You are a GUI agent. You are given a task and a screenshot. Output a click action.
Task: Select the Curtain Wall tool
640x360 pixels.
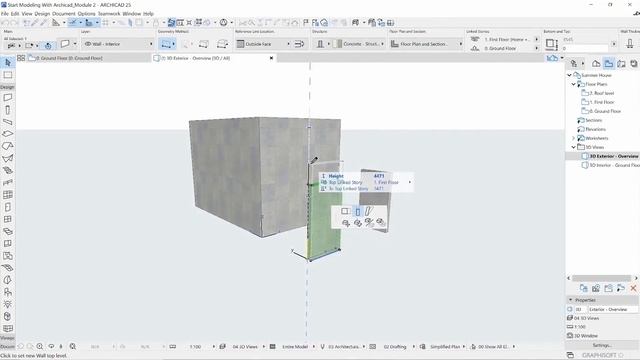tap(8, 195)
